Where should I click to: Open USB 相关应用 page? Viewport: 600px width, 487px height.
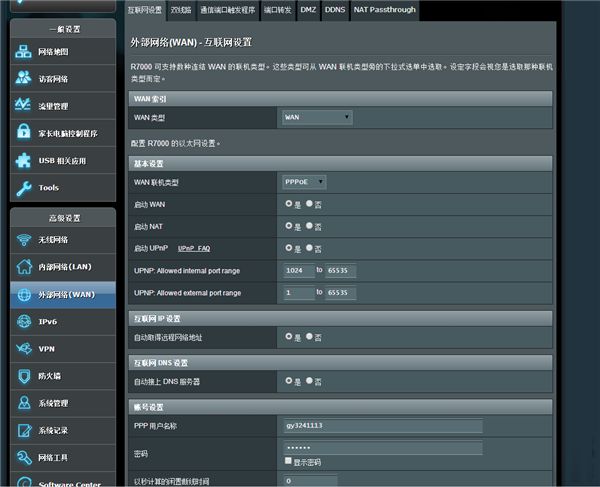(62, 160)
